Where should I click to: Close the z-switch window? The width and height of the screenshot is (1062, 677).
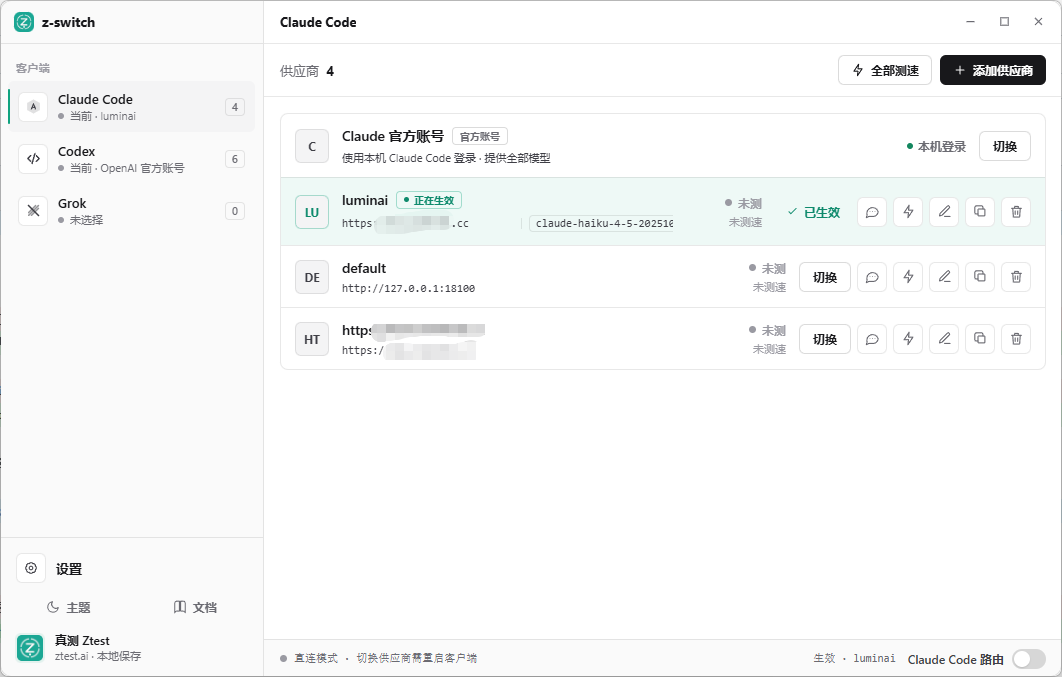click(x=1038, y=22)
